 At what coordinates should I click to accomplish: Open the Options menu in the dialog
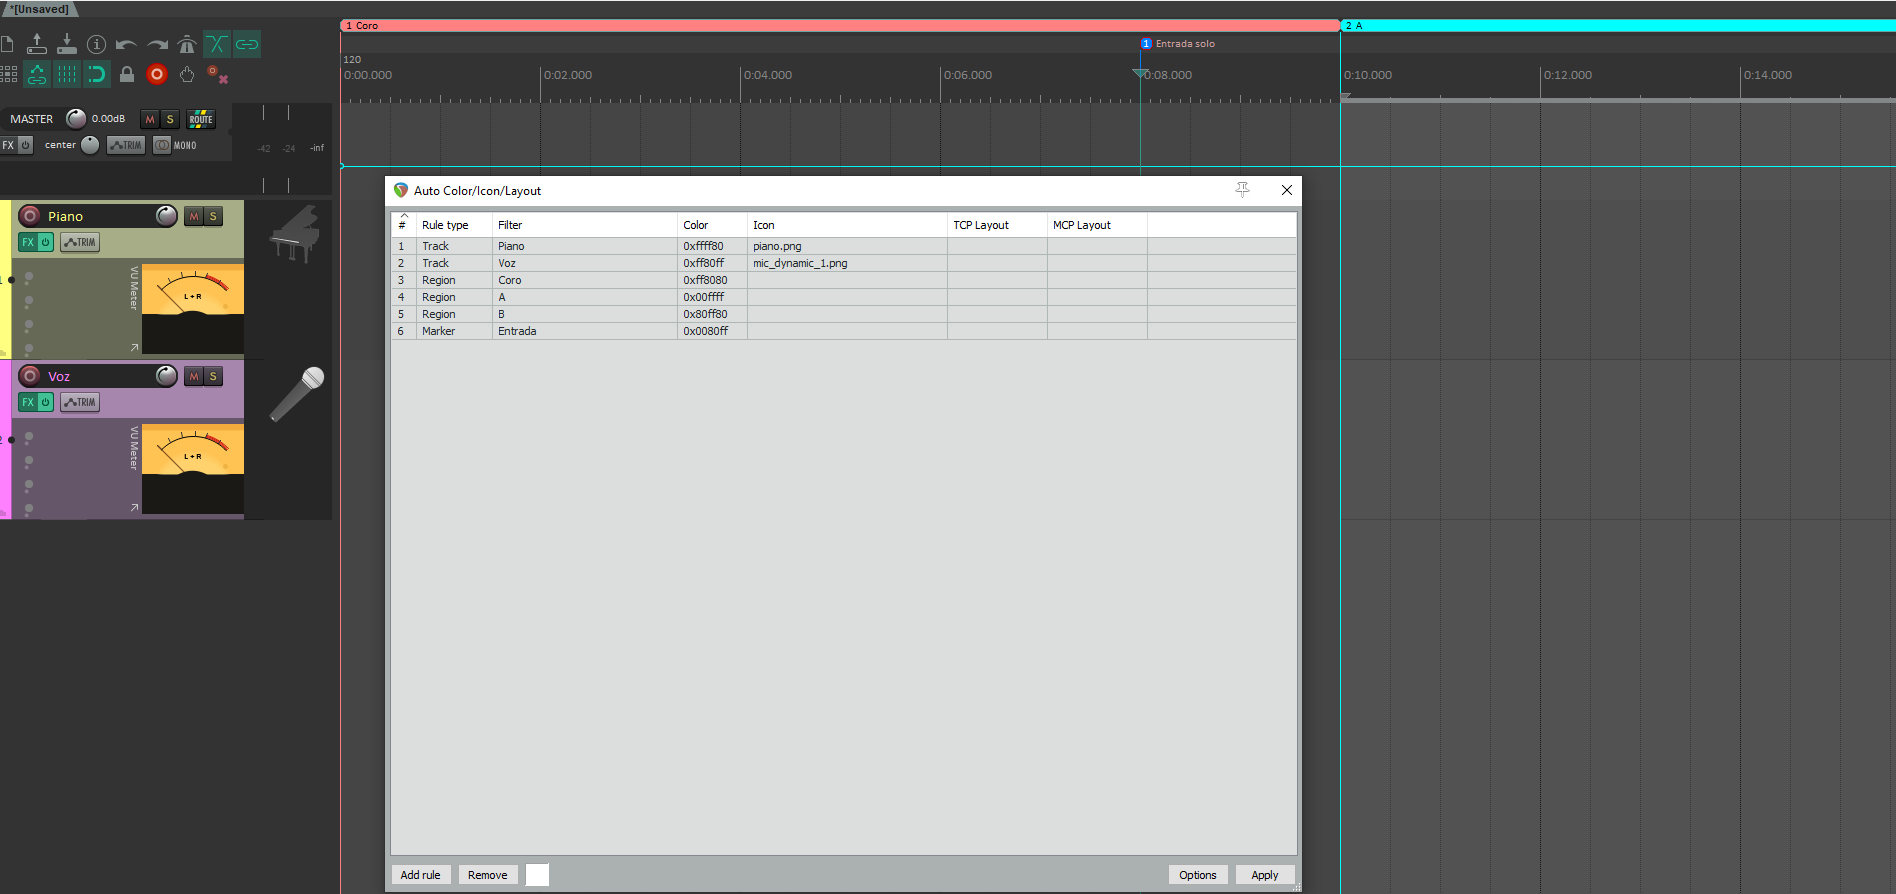tap(1197, 875)
